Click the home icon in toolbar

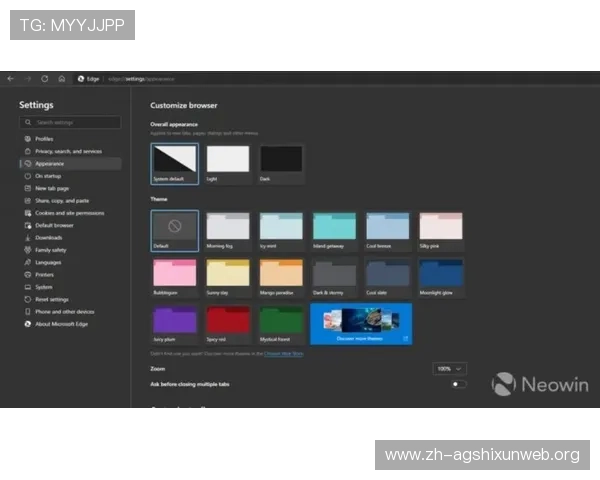pos(62,78)
